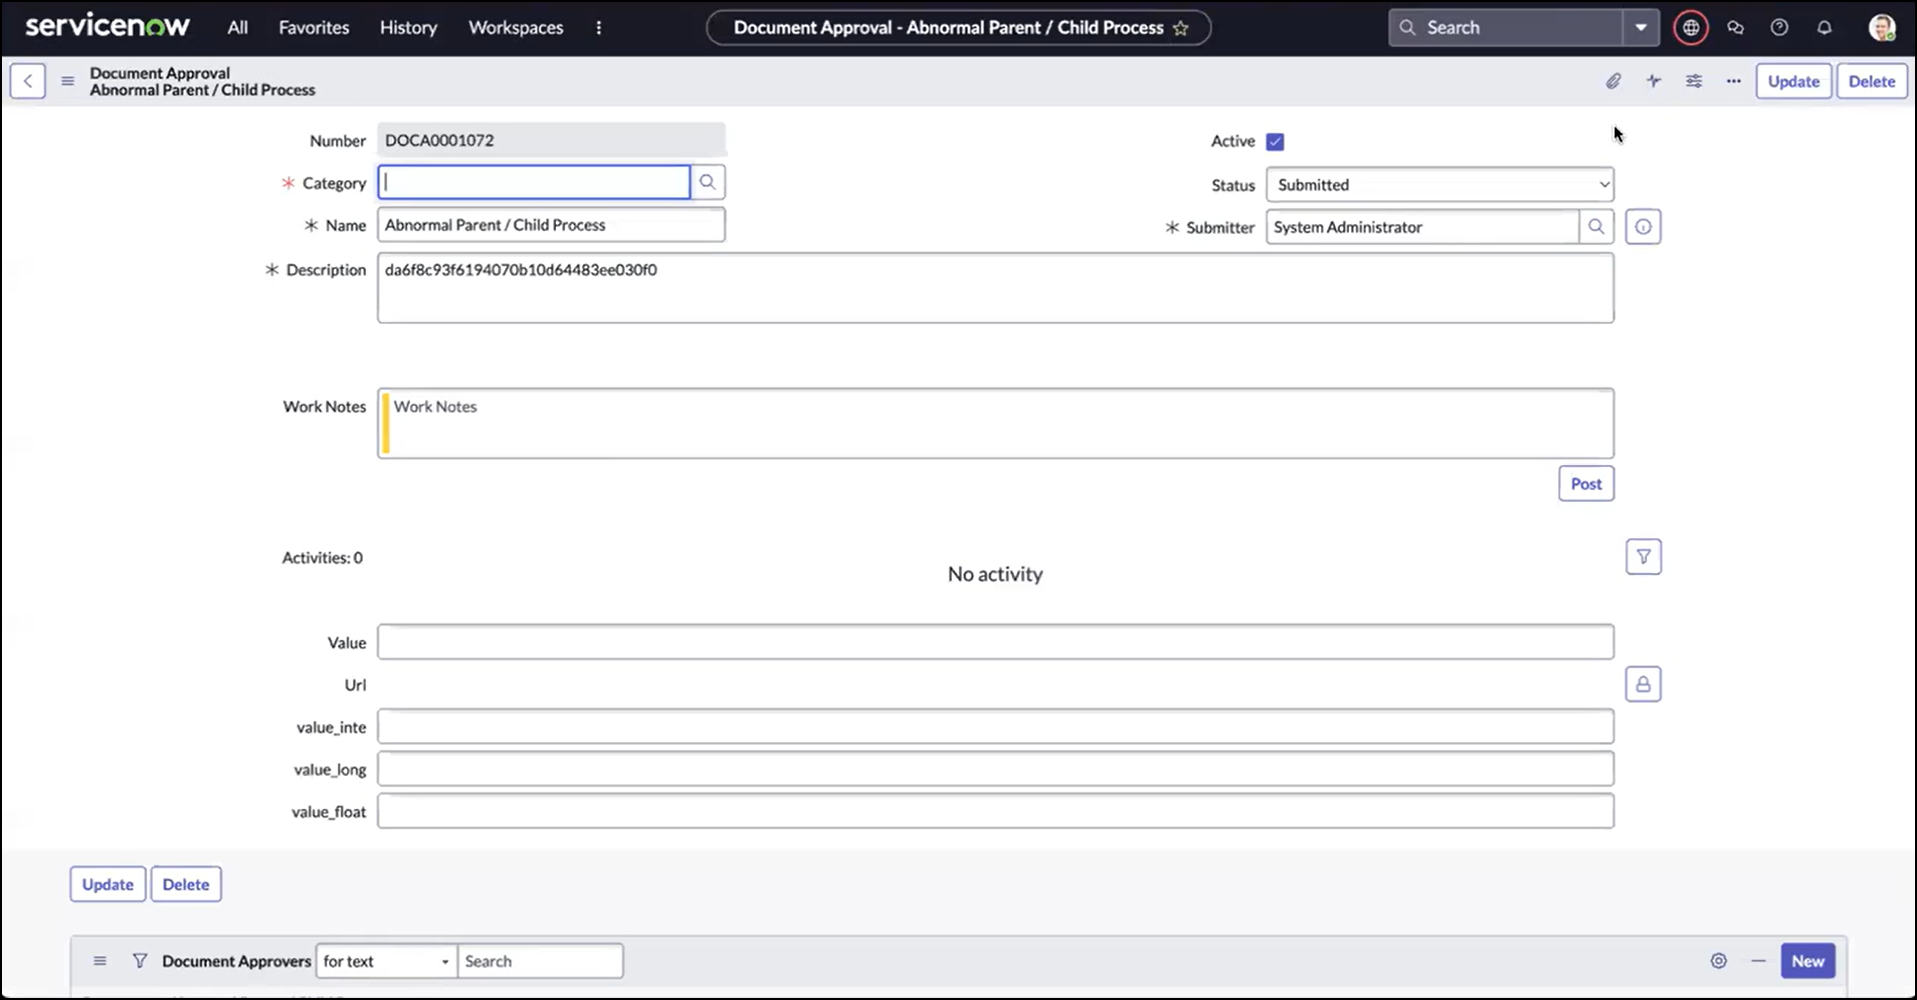1917x1000 pixels.
Task: Expand the 'for text' search field dropdown
Action: 386,961
